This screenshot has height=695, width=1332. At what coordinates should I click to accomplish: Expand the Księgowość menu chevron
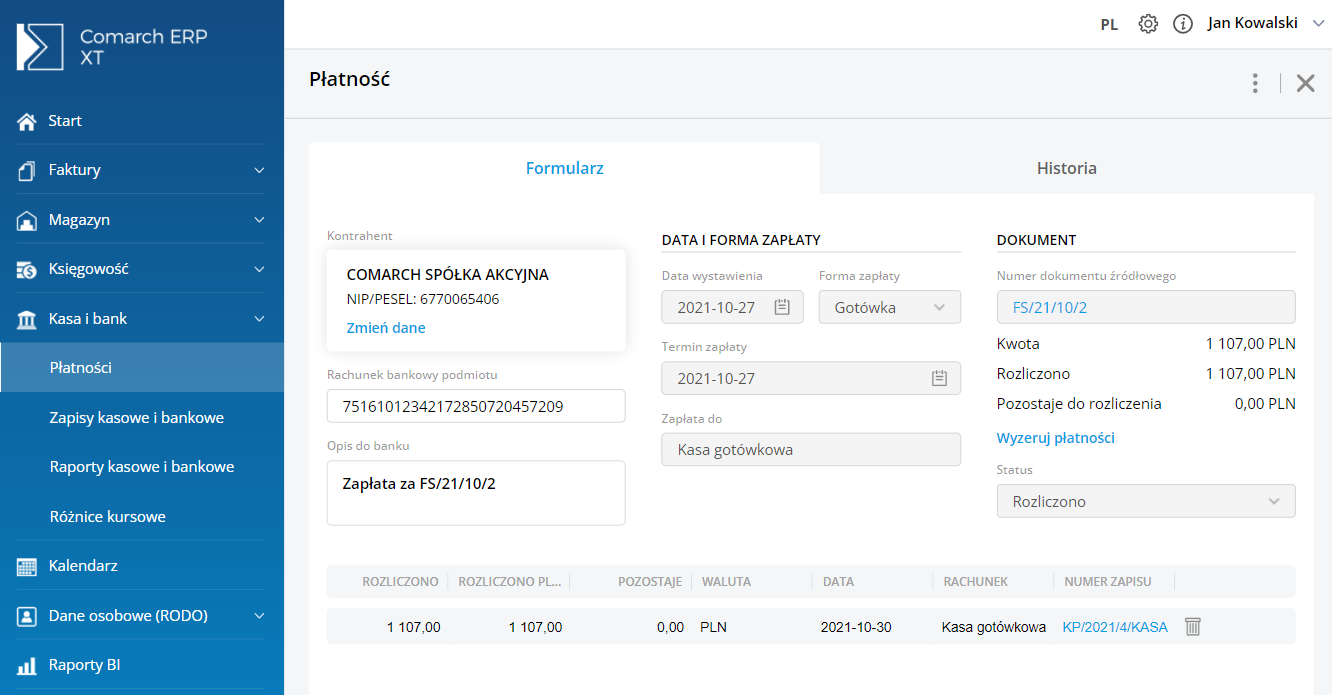pos(259,270)
